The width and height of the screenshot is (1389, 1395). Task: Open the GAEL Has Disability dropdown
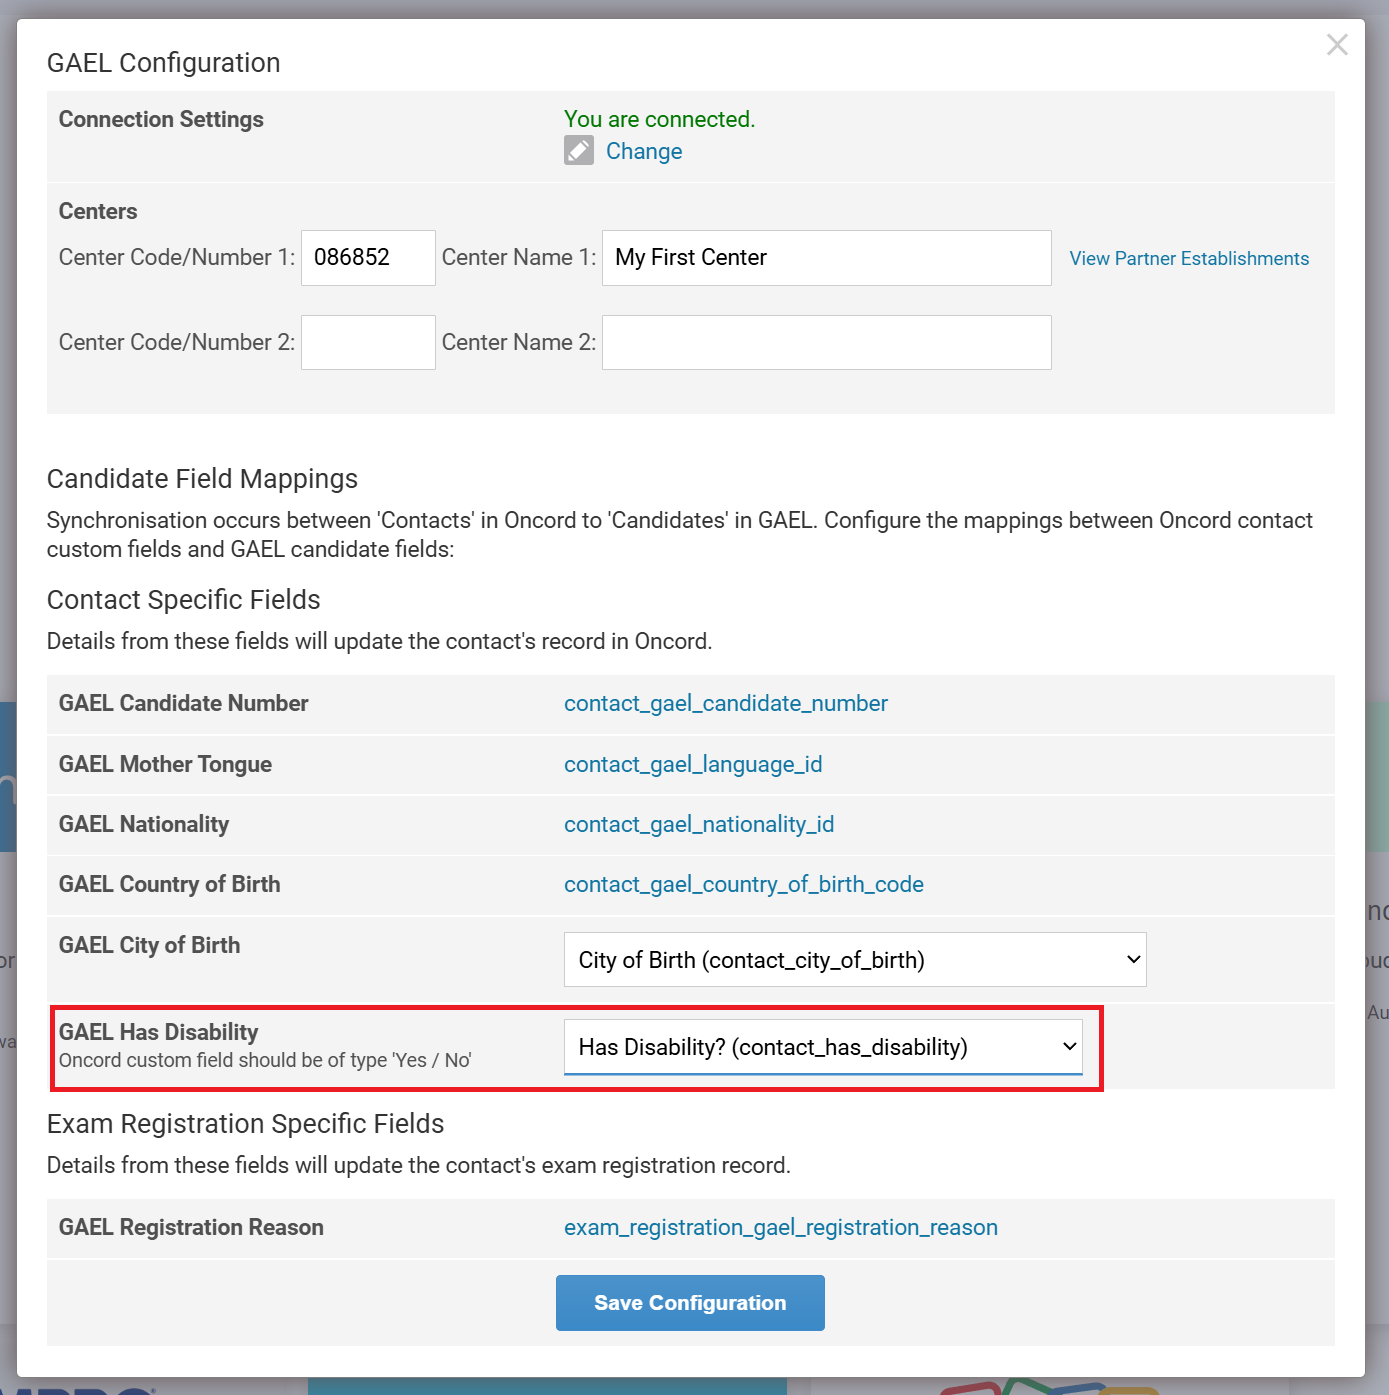click(823, 1047)
